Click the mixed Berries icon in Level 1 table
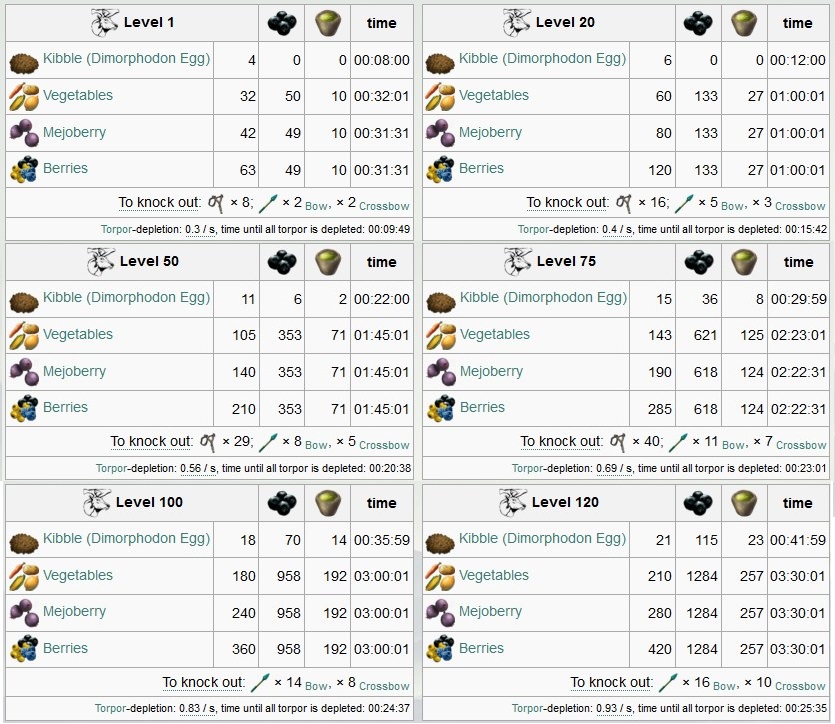This screenshot has height=724, width=835. 24,169
